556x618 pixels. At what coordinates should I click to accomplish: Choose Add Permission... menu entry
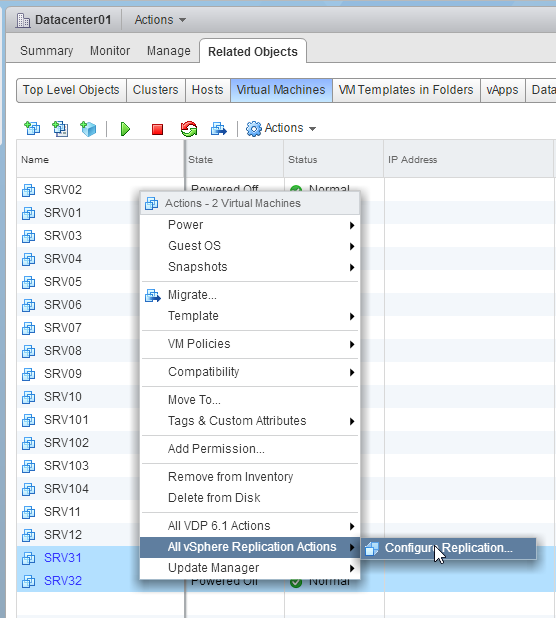(250, 449)
